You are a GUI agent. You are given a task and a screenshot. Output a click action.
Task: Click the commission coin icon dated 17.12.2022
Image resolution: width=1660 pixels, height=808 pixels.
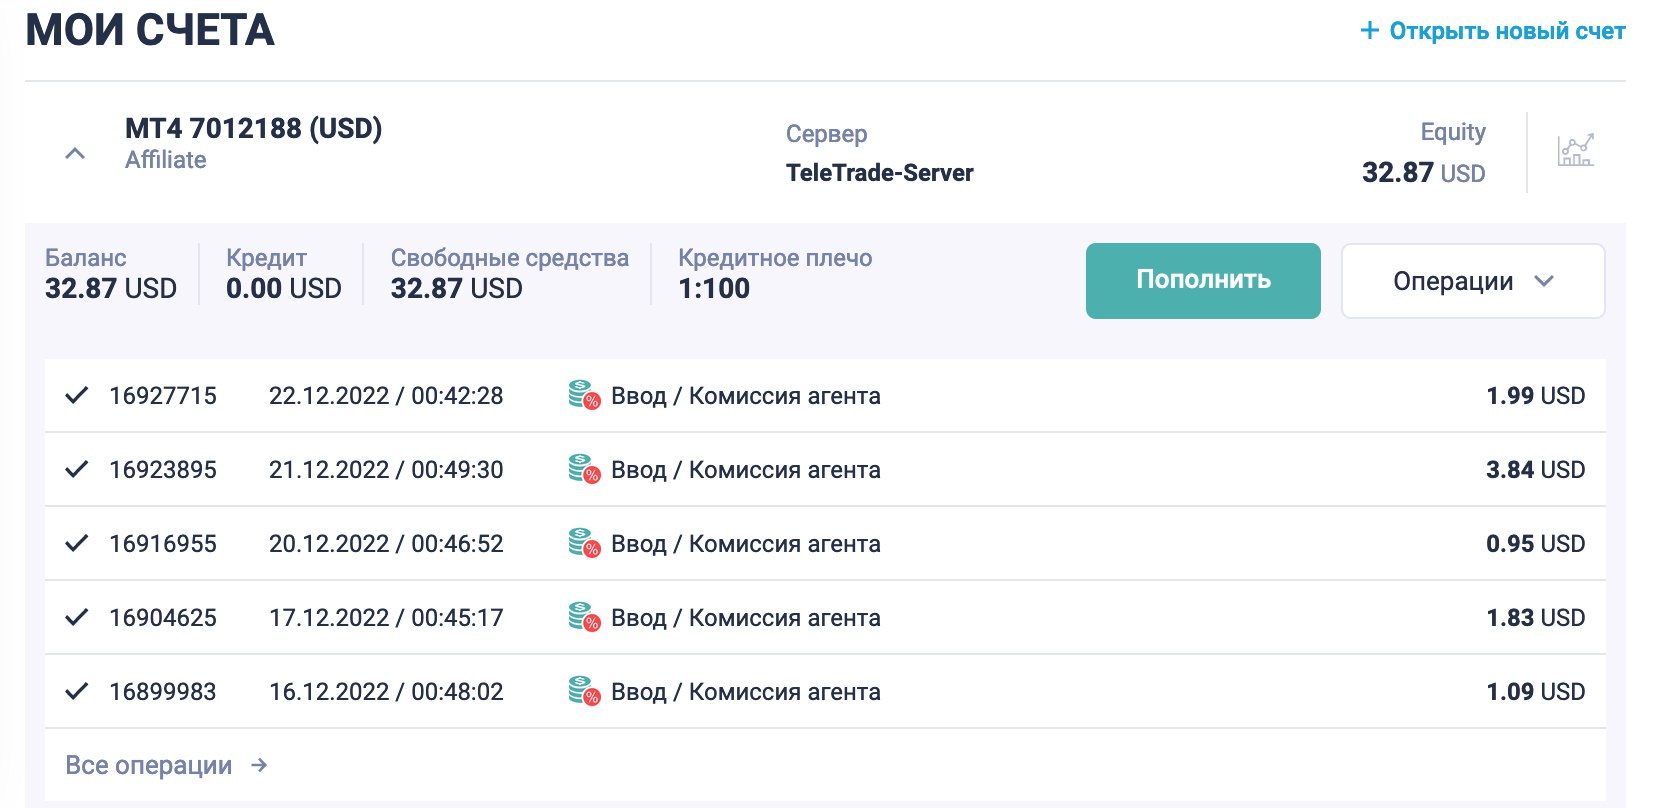(584, 617)
